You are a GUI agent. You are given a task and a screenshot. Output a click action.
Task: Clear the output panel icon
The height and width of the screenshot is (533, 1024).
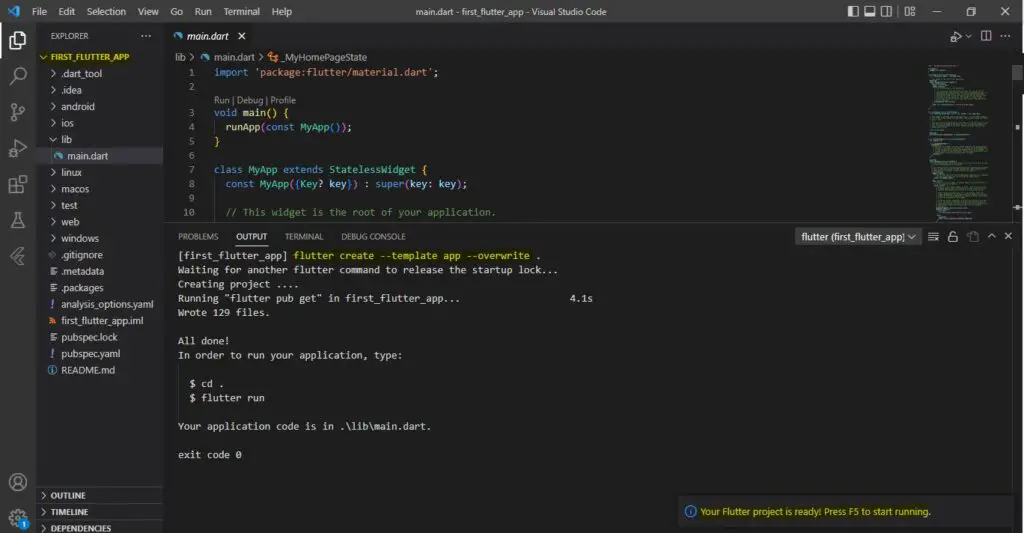coord(933,236)
